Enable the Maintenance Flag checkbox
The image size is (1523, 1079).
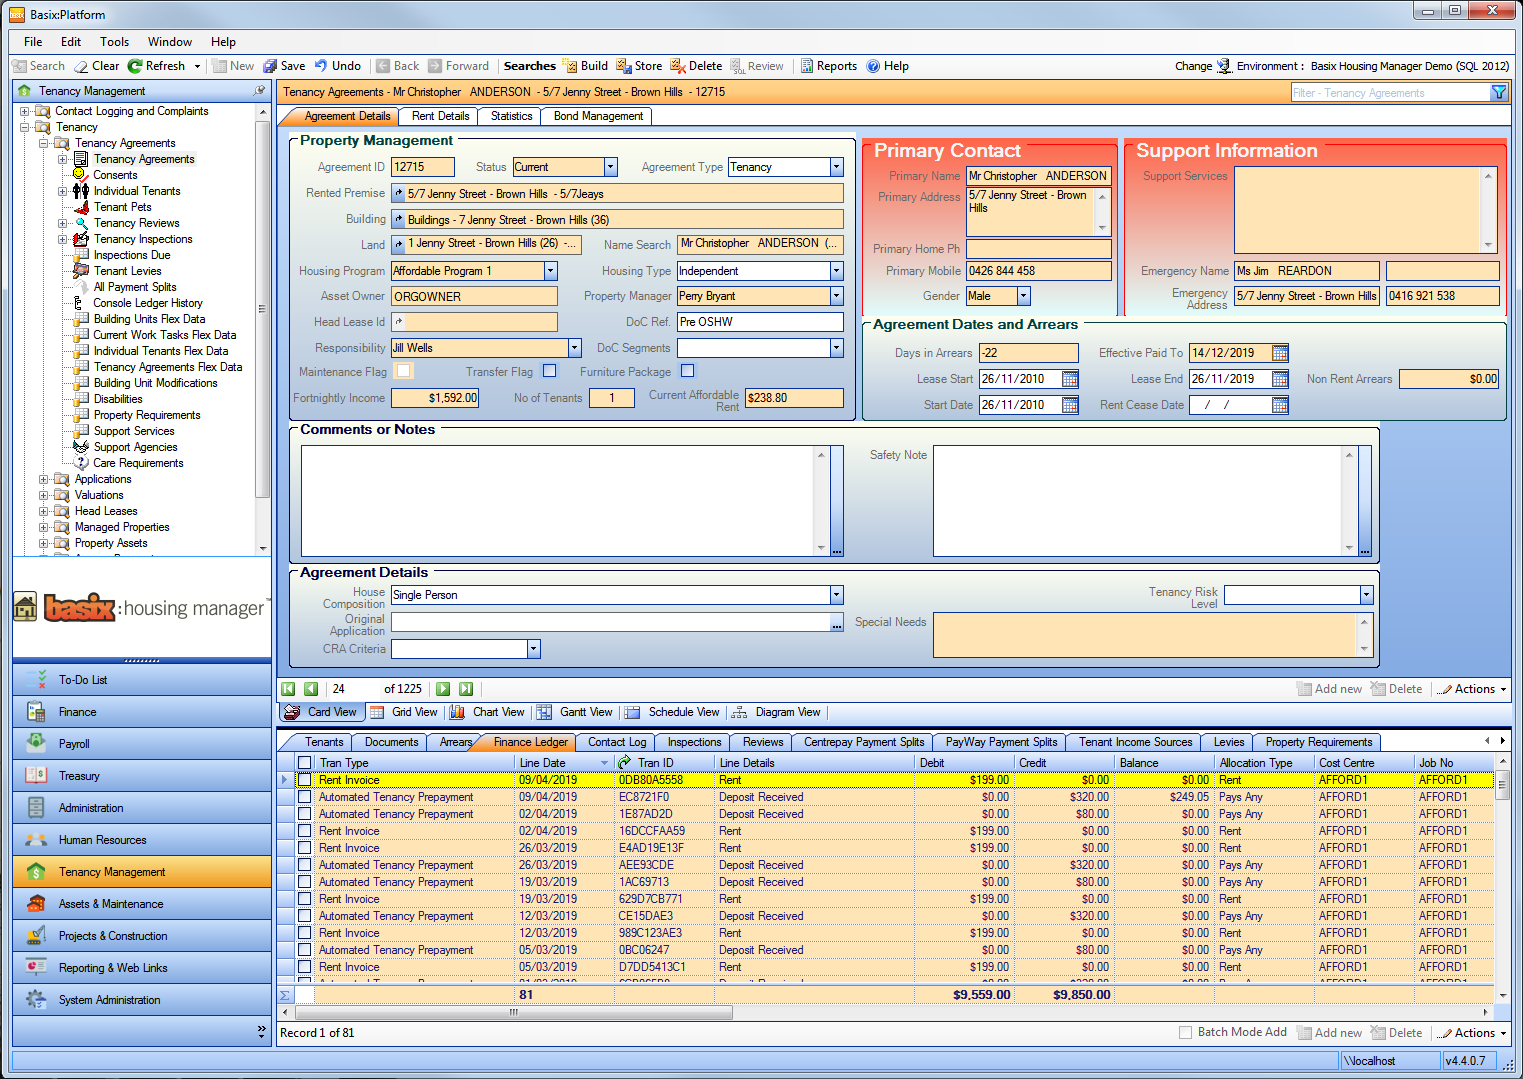[x=403, y=370]
